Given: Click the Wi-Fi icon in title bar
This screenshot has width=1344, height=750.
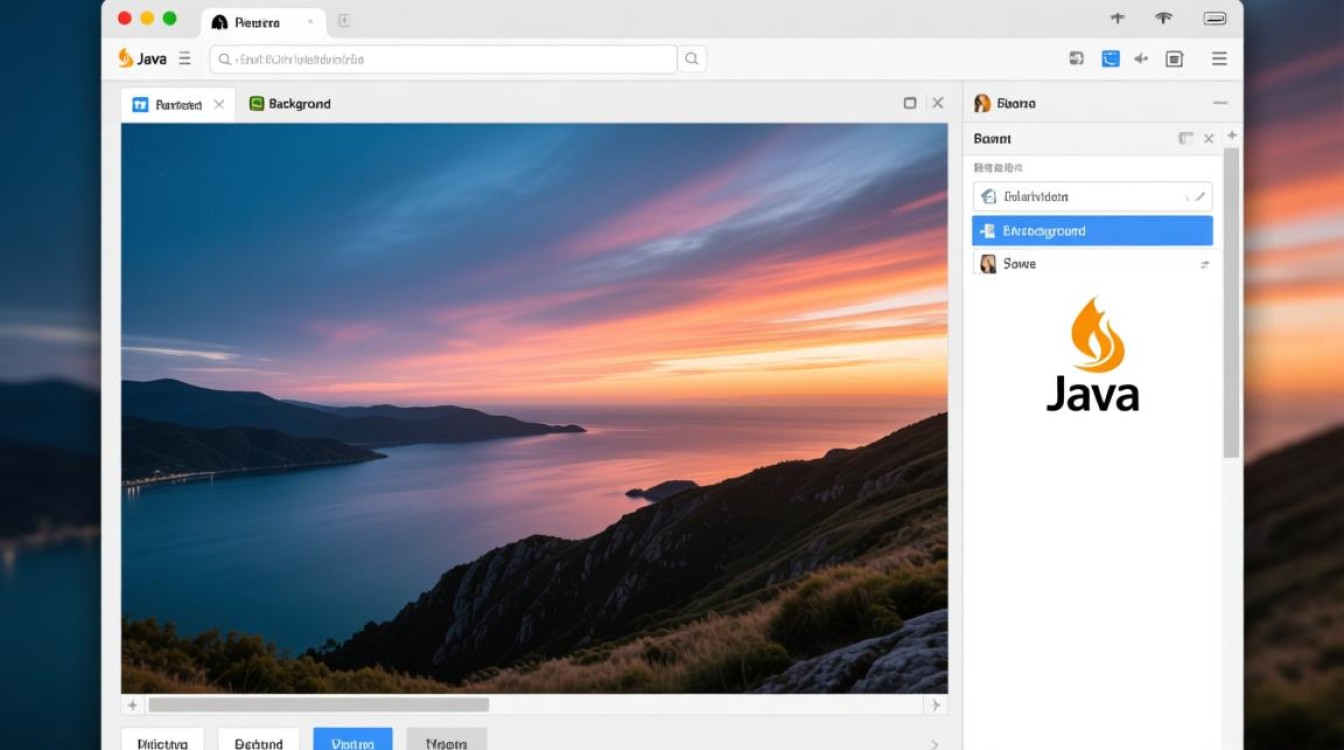Looking at the screenshot, I should [x=1163, y=18].
